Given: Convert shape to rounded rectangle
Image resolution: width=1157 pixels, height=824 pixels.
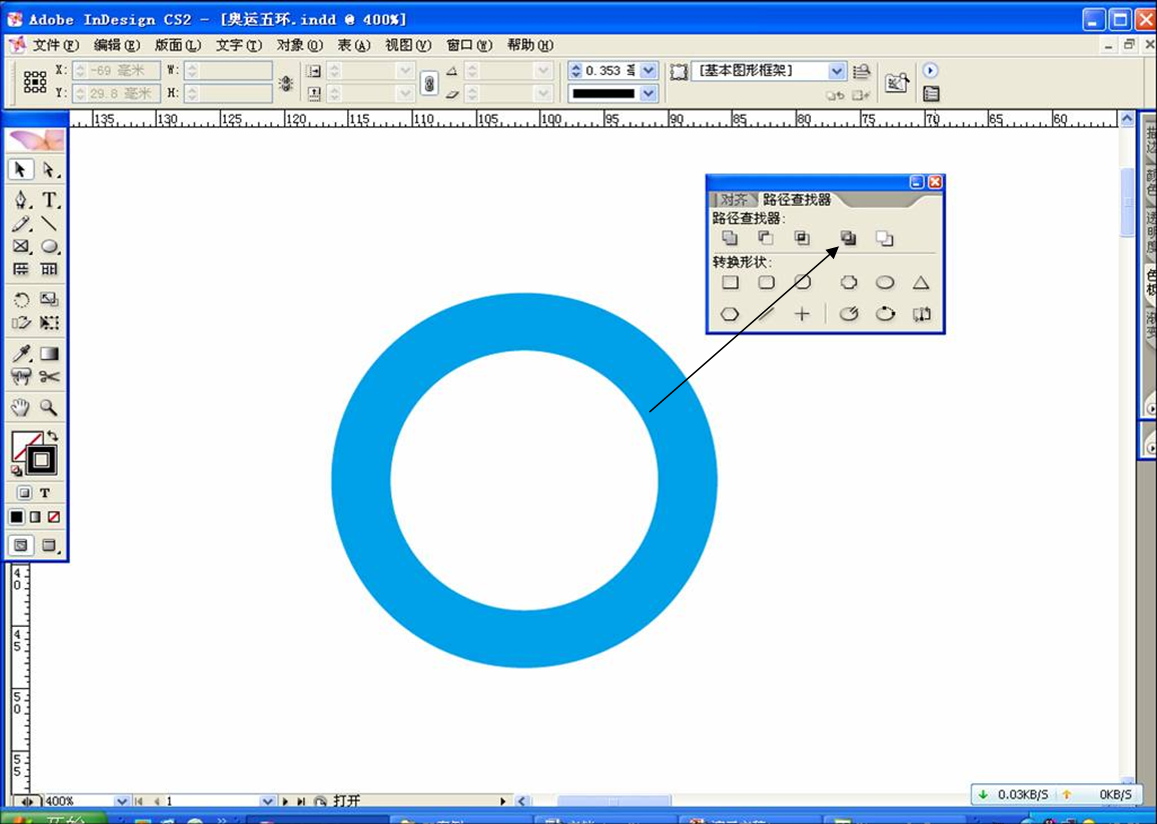Looking at the screenshot, I should [x=767, y=283].
